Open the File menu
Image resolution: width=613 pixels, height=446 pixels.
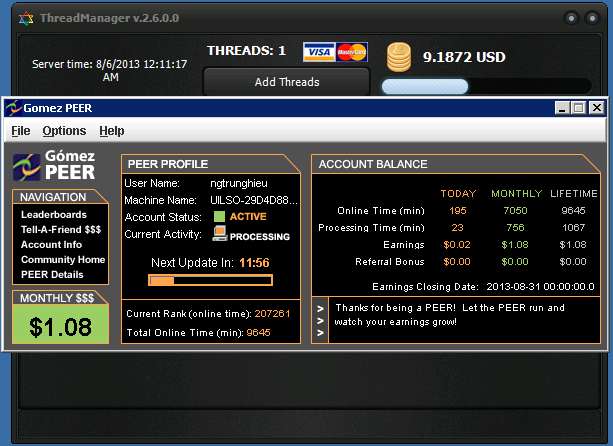point(21,131)
